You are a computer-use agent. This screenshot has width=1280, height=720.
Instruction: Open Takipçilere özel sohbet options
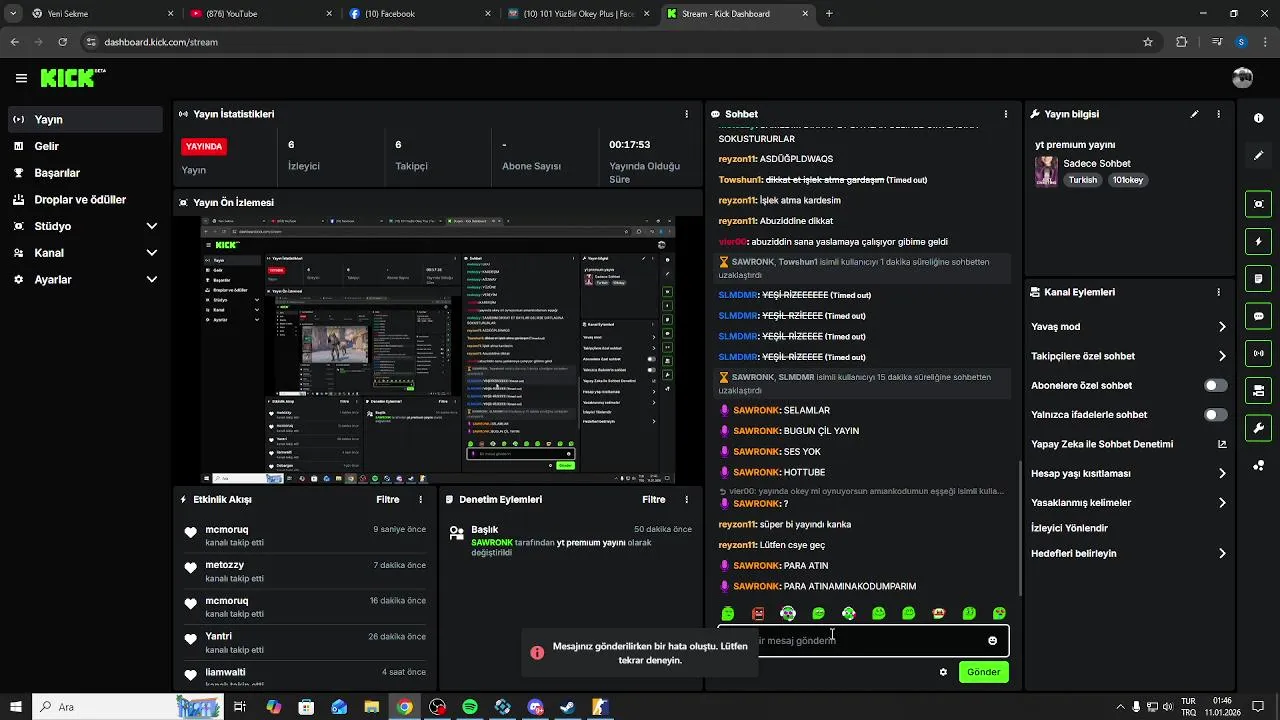[x=1129, y=356]
